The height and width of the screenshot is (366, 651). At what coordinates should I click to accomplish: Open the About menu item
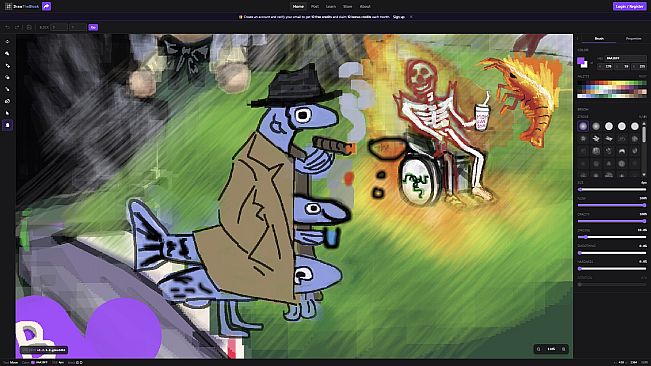[365, 7]
